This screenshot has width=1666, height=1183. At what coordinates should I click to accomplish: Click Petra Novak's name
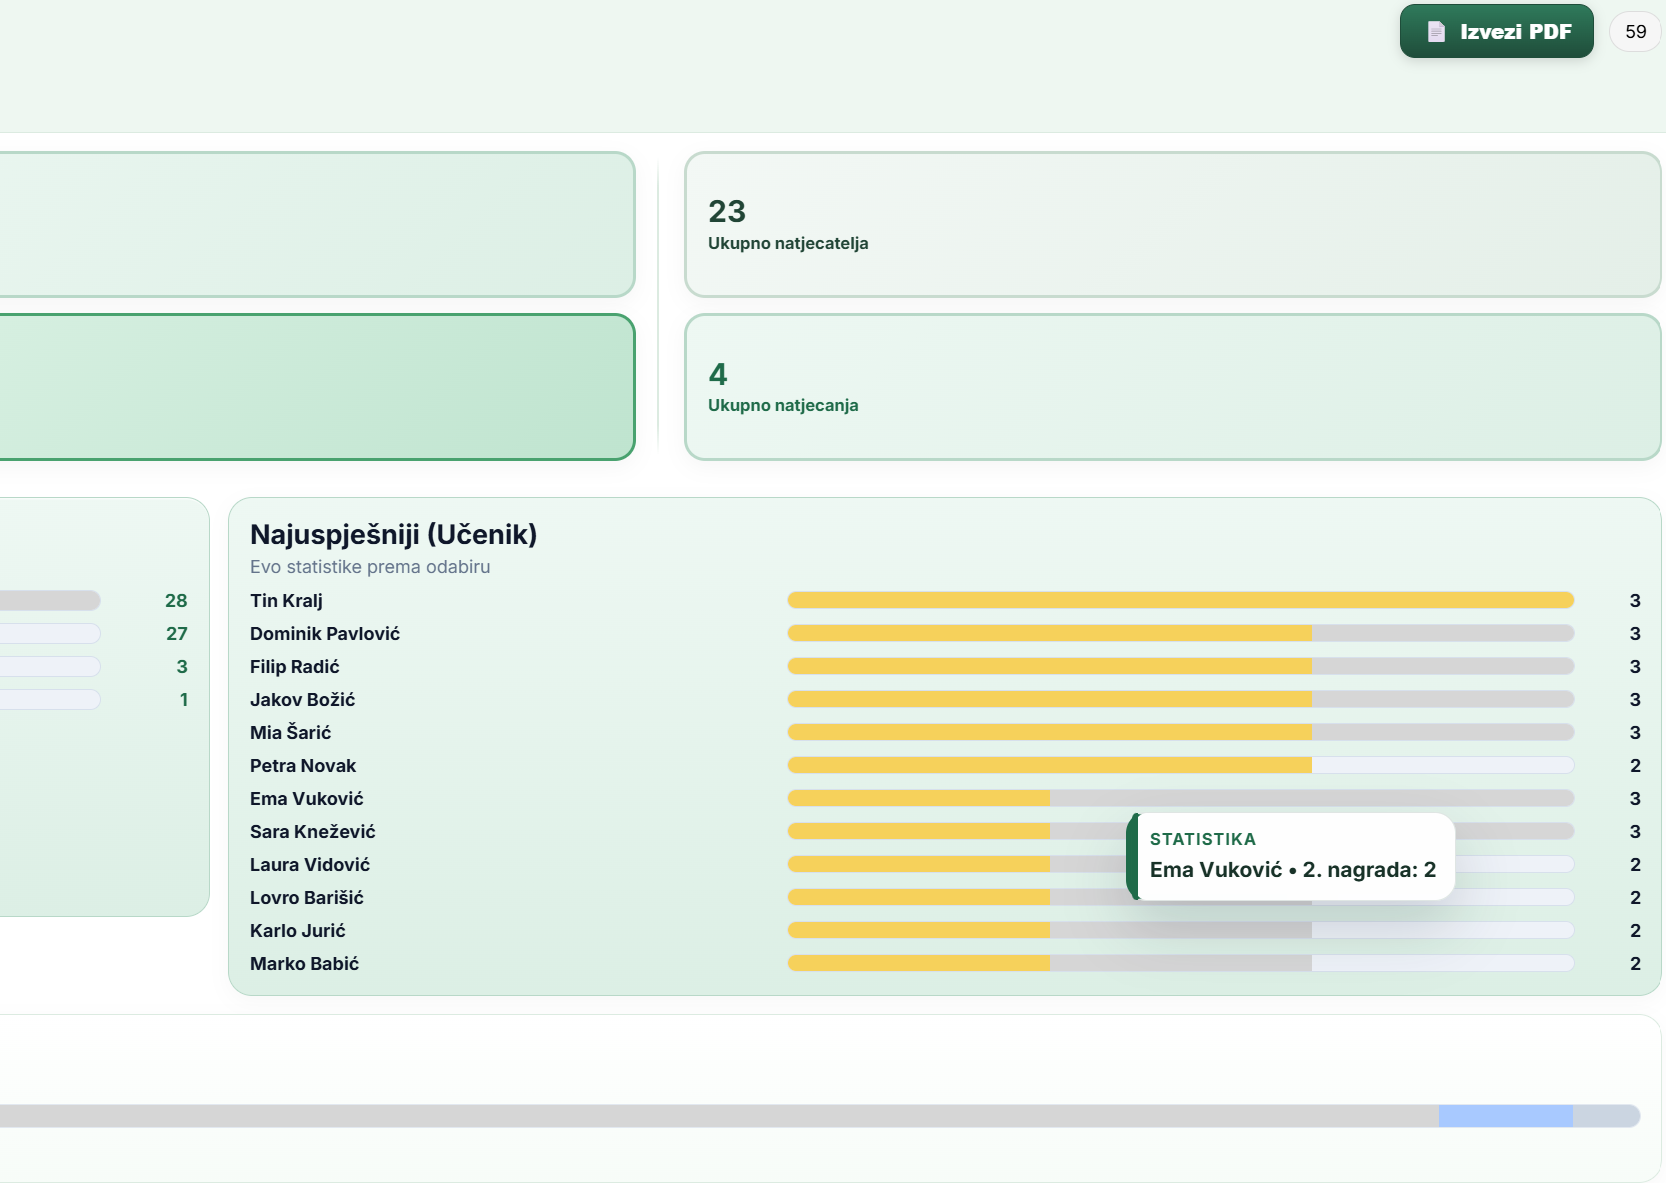pyautogui.click(x=303, y=766)
